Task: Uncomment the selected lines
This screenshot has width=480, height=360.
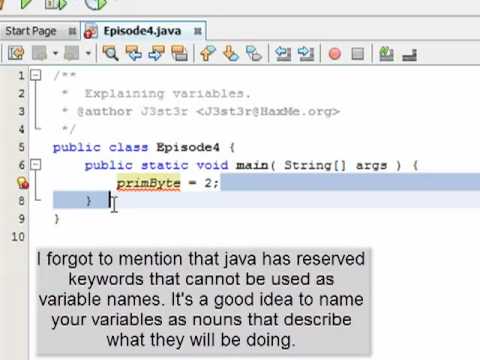Action: [x=409, y=55]
